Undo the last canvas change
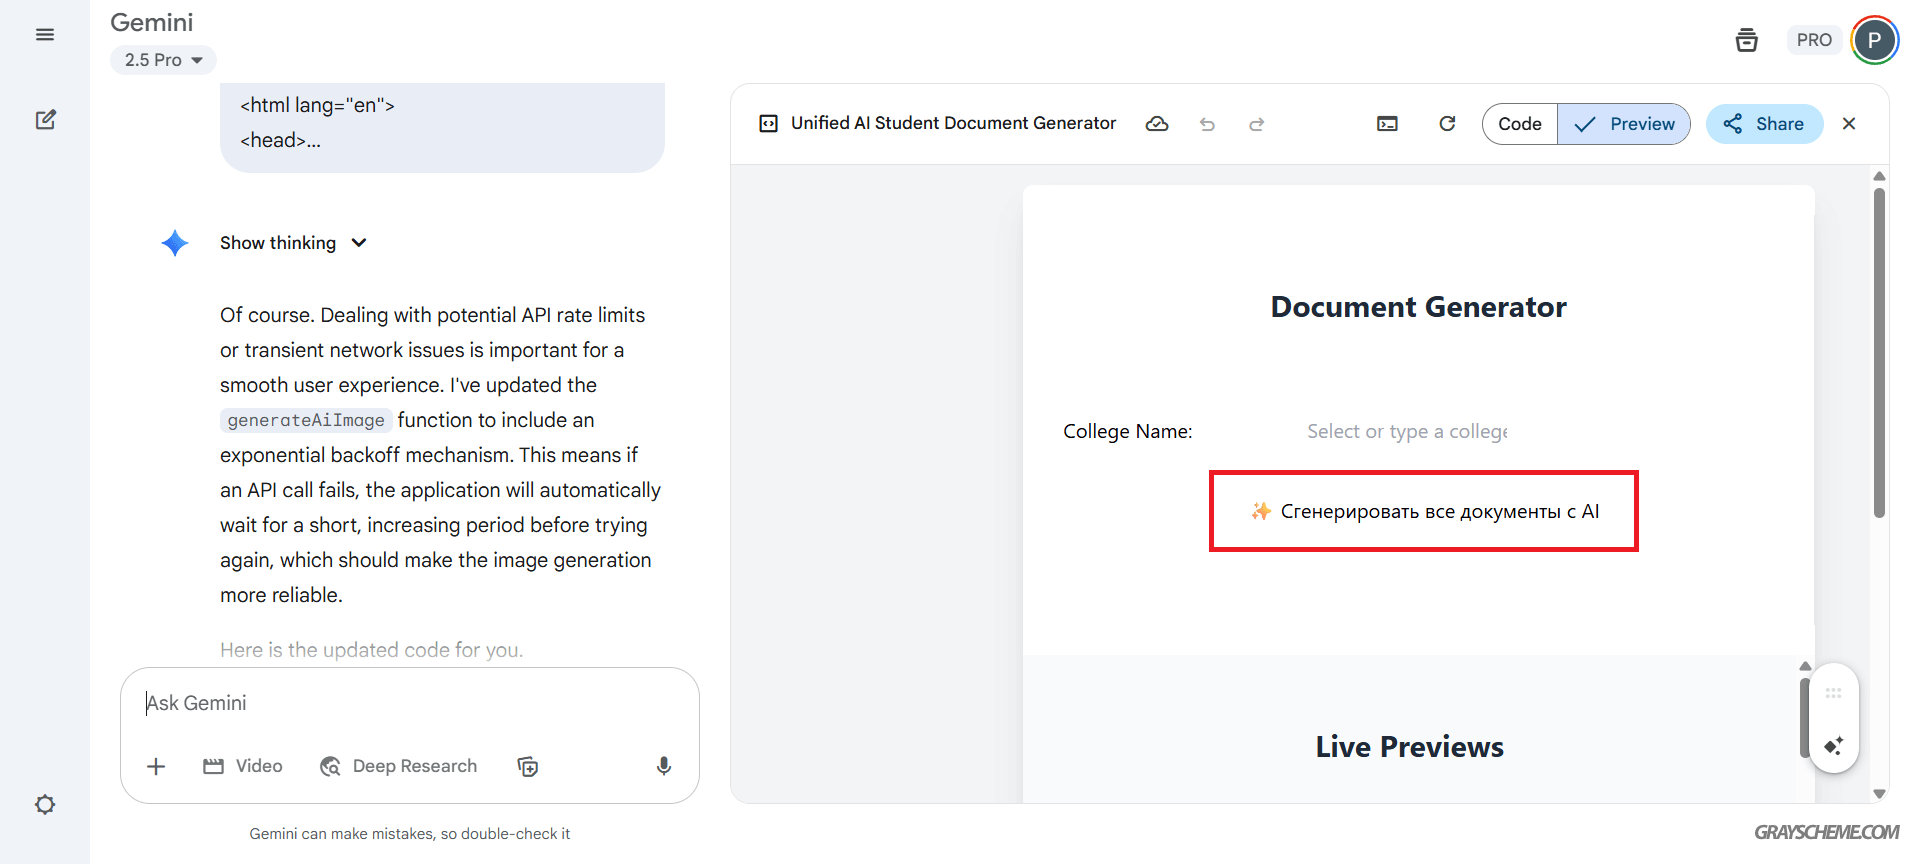 (1207, 124)
